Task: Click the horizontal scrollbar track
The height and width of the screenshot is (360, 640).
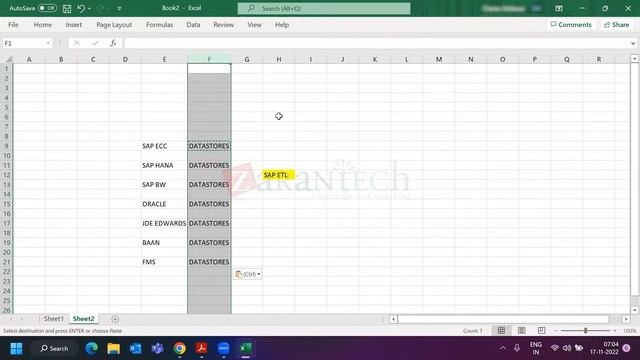Action: 503,319
